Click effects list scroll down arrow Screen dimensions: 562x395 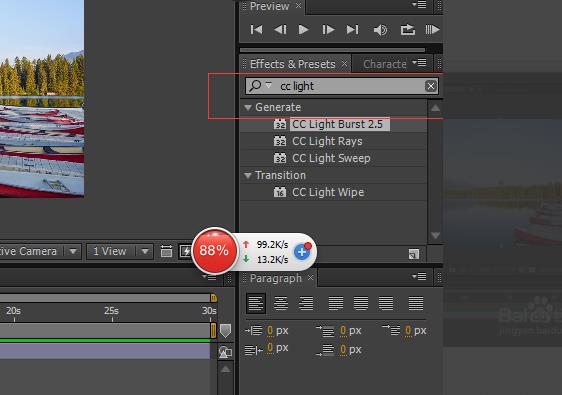click(x=435, y=235)
